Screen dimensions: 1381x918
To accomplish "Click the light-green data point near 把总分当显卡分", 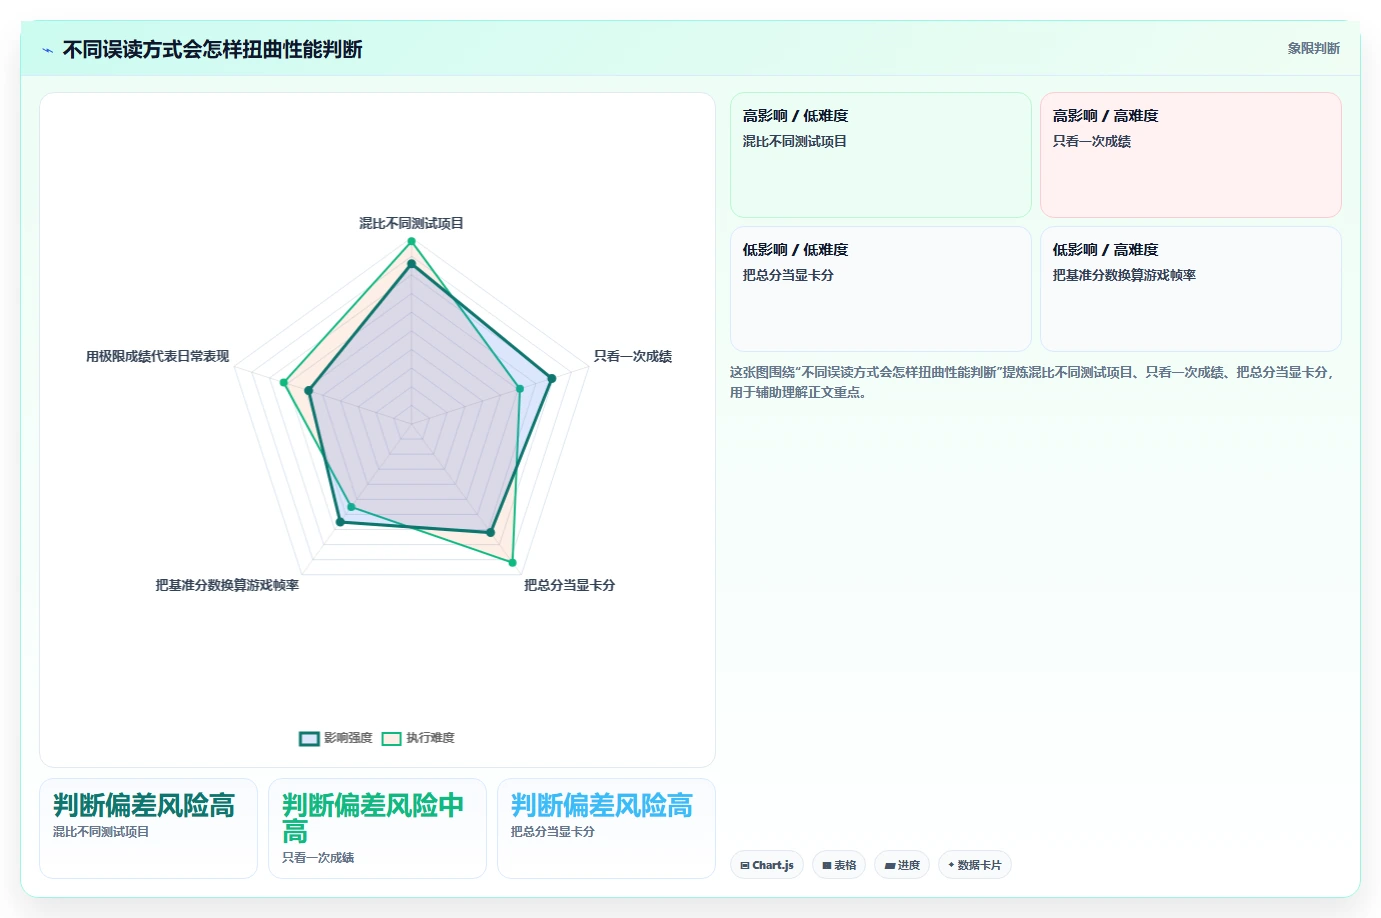I will [513, 563].
